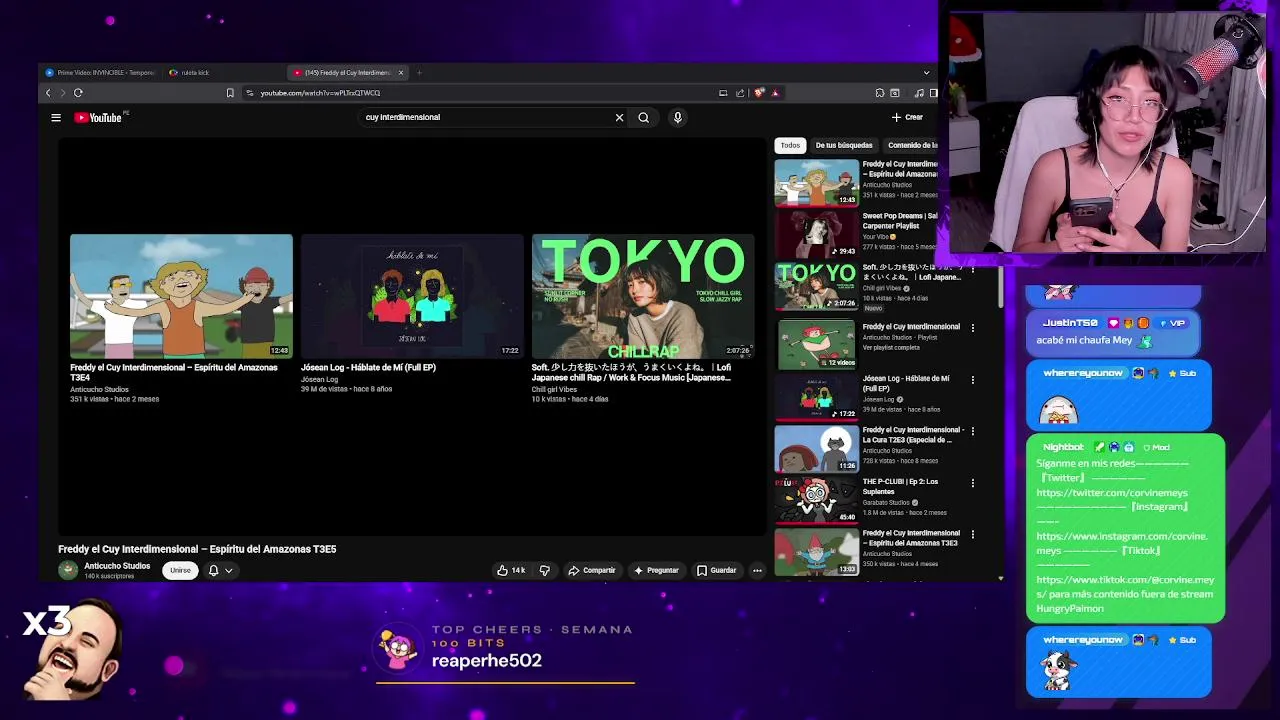
Task: Select the Todos filter chip
Action: tap(790, 145)
